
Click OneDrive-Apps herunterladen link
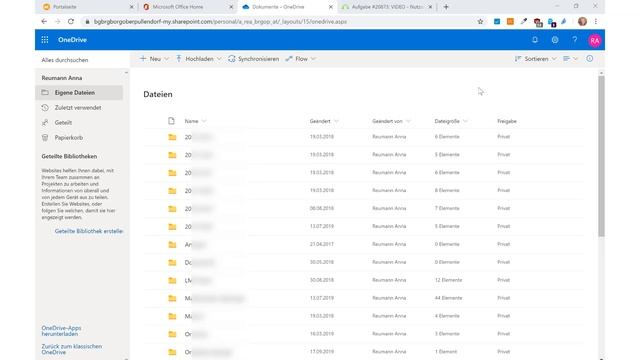click(x=61, y=331)
